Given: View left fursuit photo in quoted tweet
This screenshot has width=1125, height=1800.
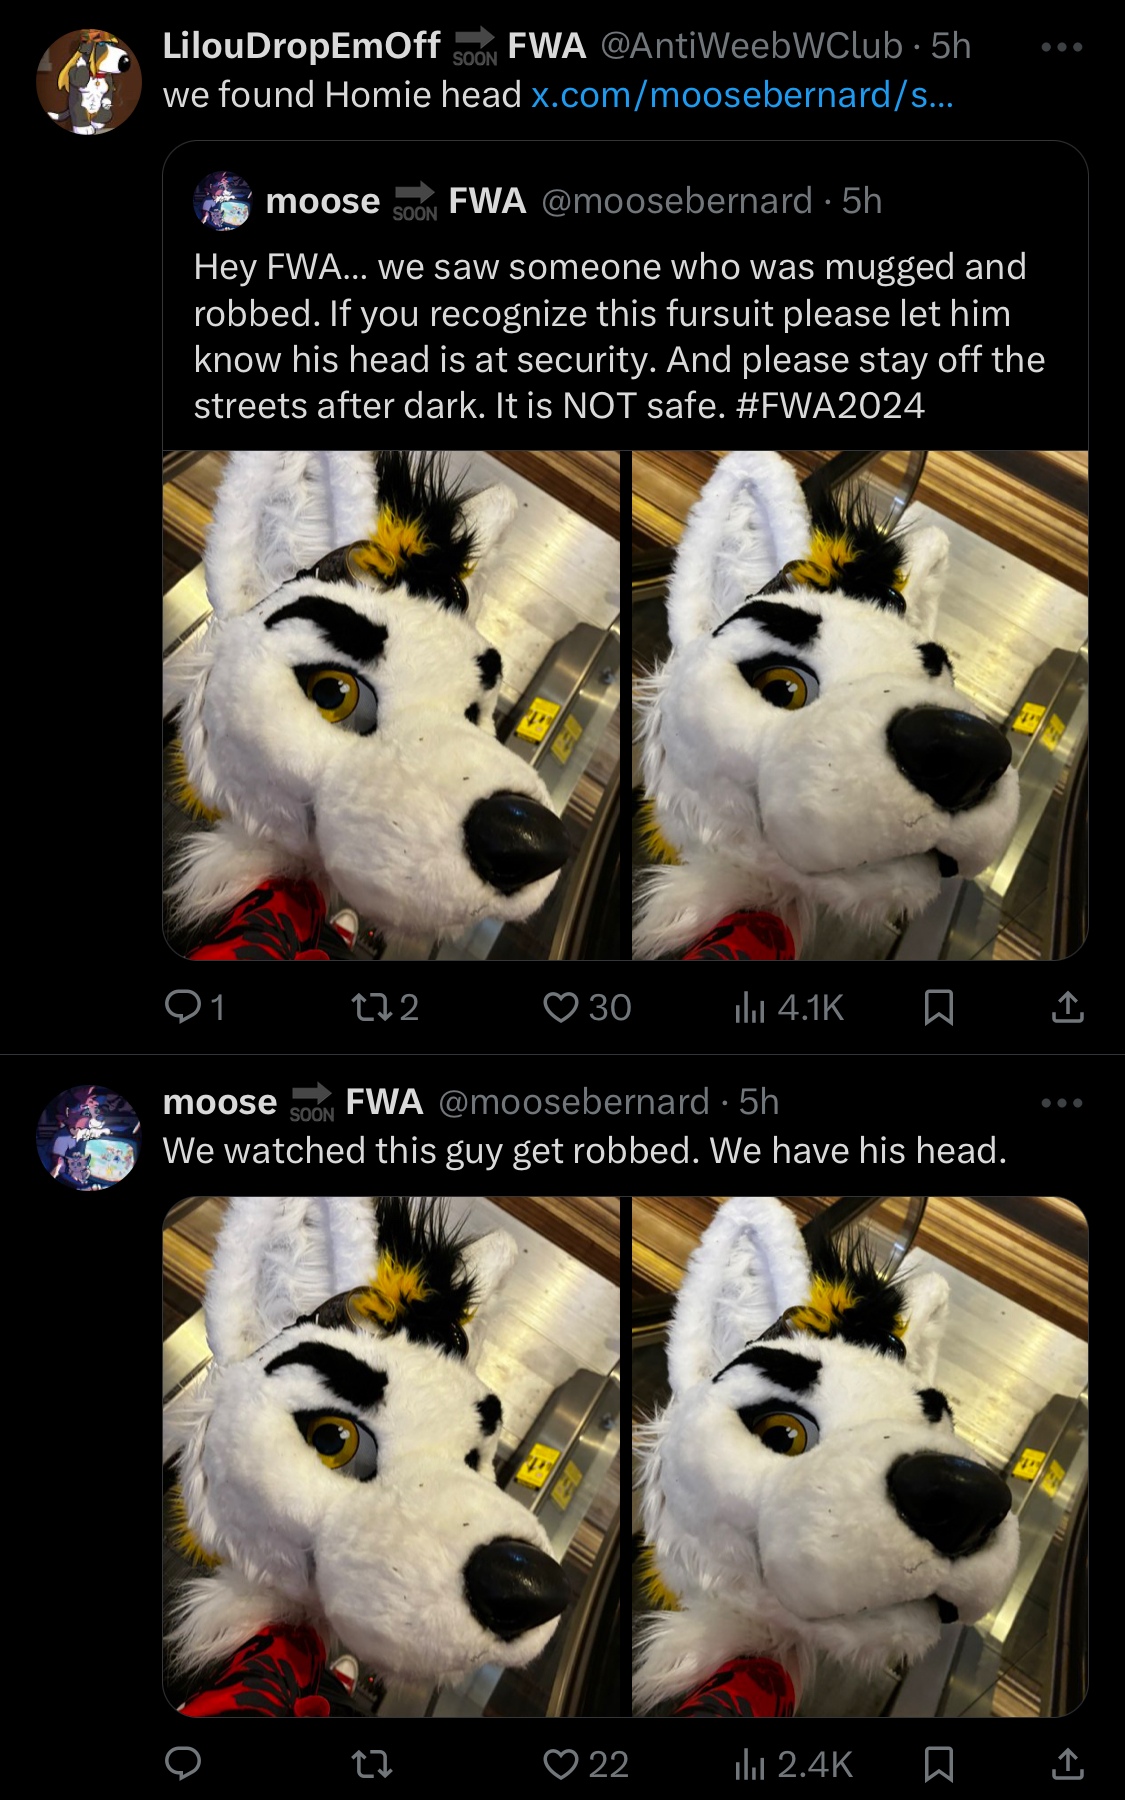Looking at the screenshot, I should point(391,705).
